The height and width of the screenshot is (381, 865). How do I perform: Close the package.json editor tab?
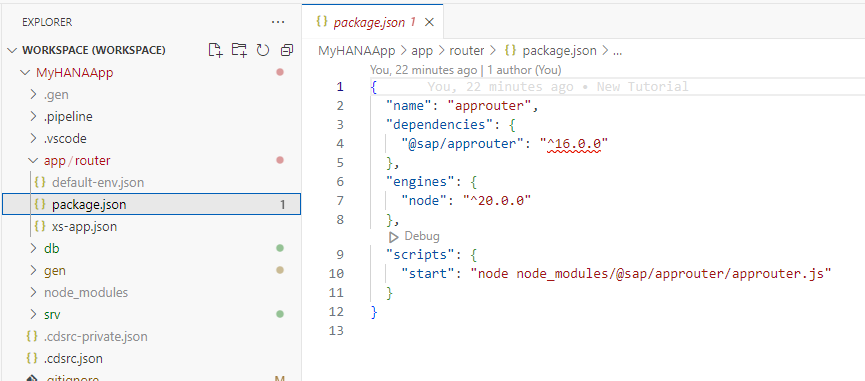tap(429, 22)
